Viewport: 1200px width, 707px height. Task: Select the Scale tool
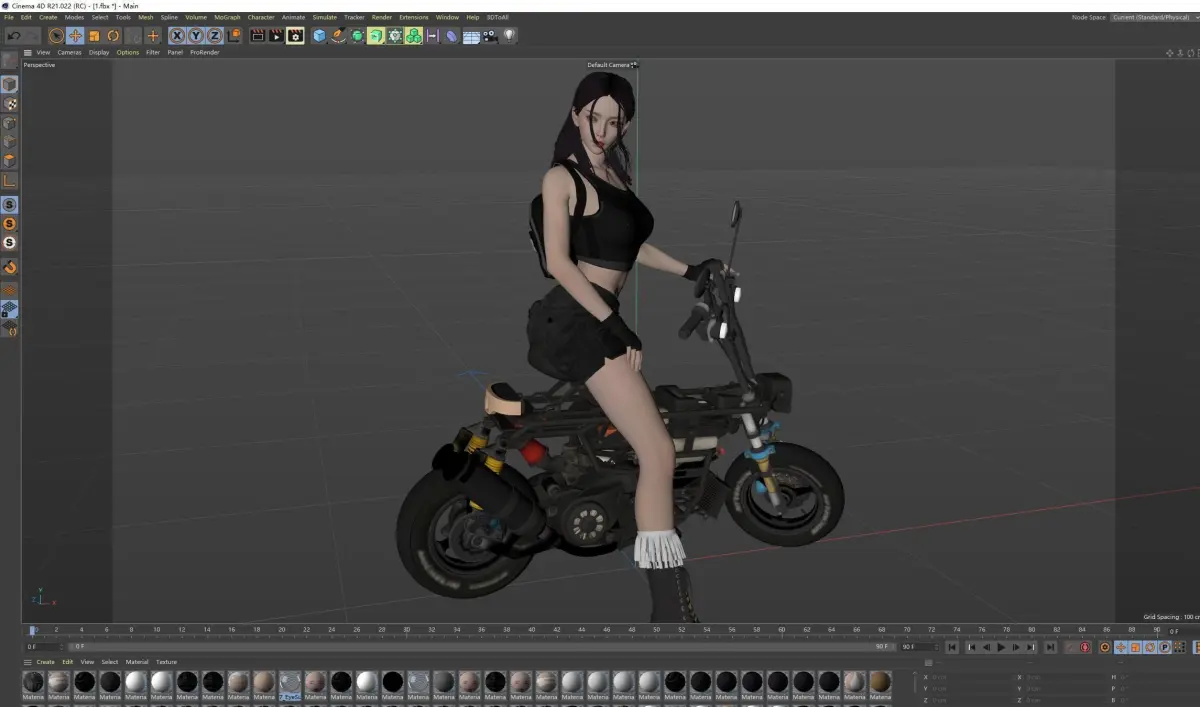point(94,35)
